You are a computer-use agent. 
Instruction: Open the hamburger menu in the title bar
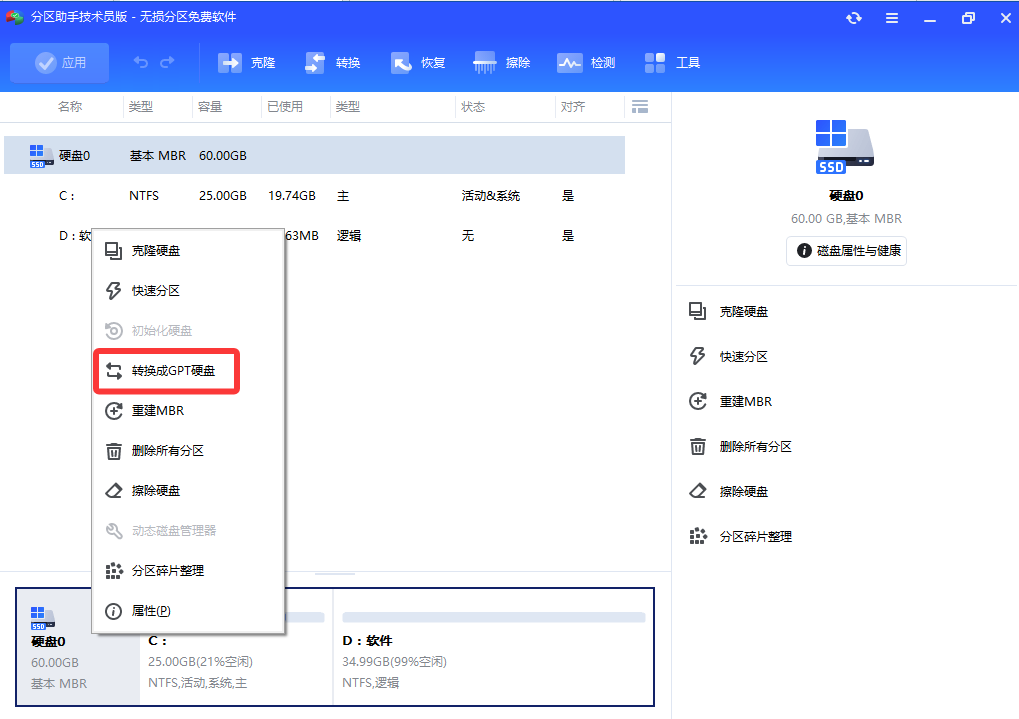point(891,17)
